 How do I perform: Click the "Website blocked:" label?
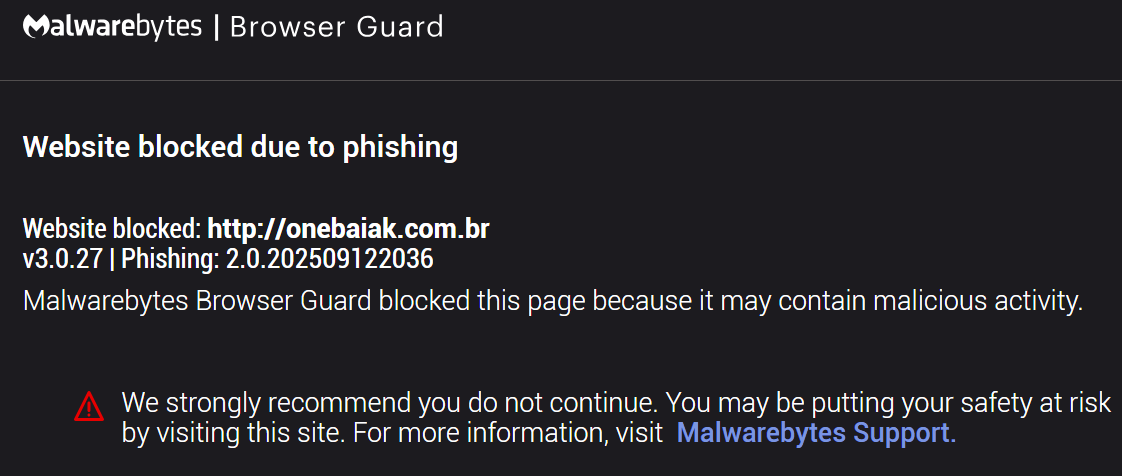coord(112,228)
